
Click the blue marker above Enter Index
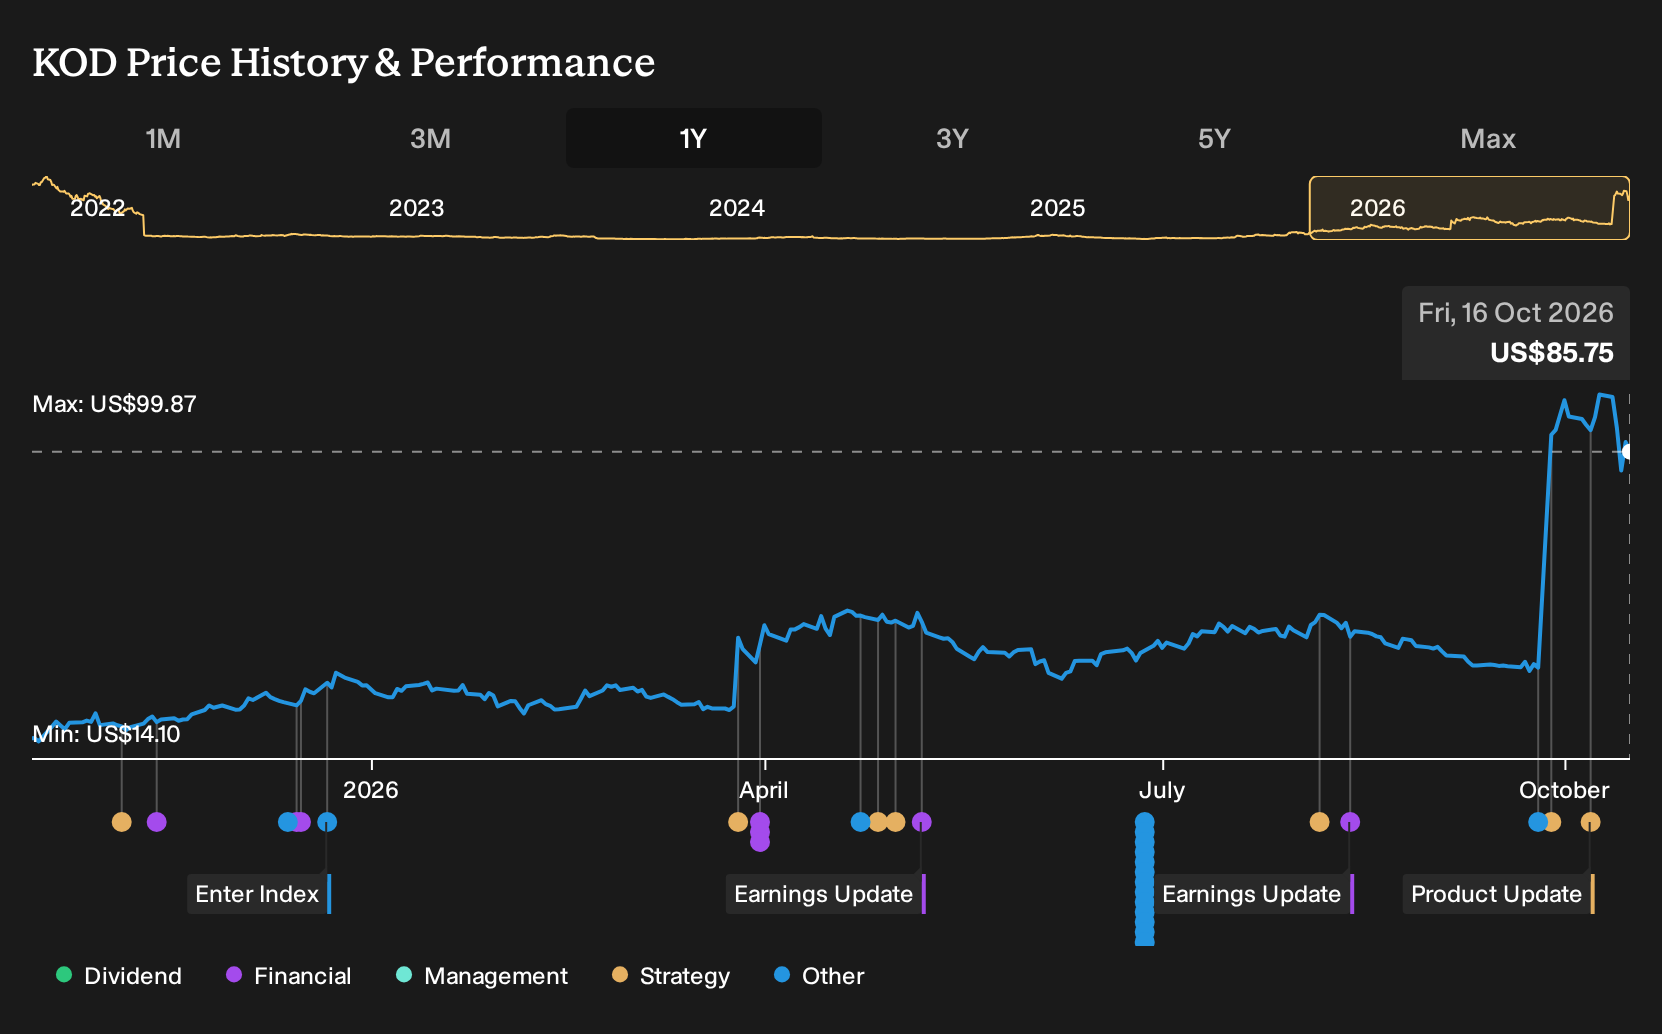(327, 822)
